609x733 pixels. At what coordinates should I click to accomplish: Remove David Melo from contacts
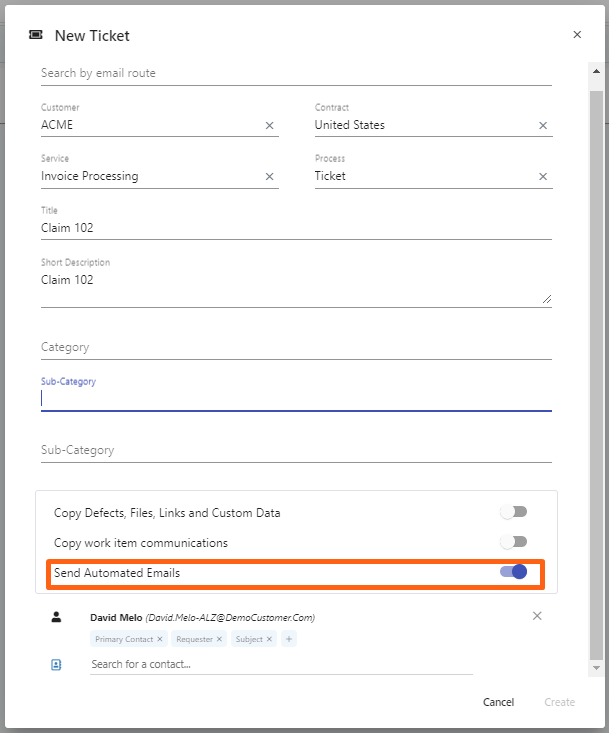point(537,616)
